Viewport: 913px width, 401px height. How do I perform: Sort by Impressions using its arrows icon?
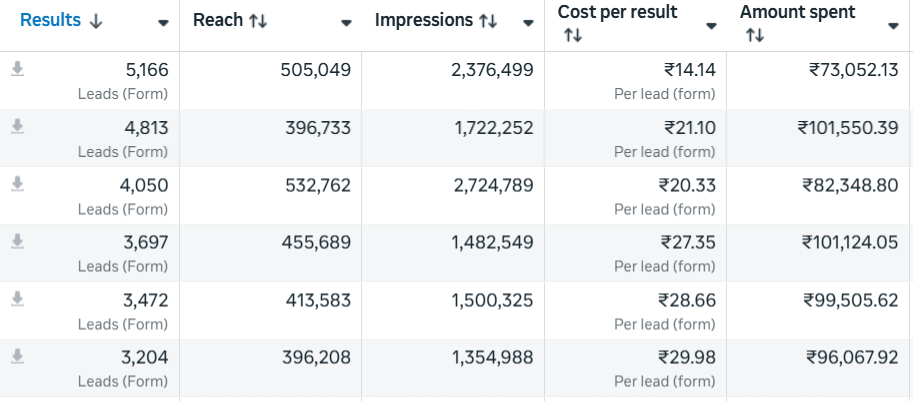489,21
